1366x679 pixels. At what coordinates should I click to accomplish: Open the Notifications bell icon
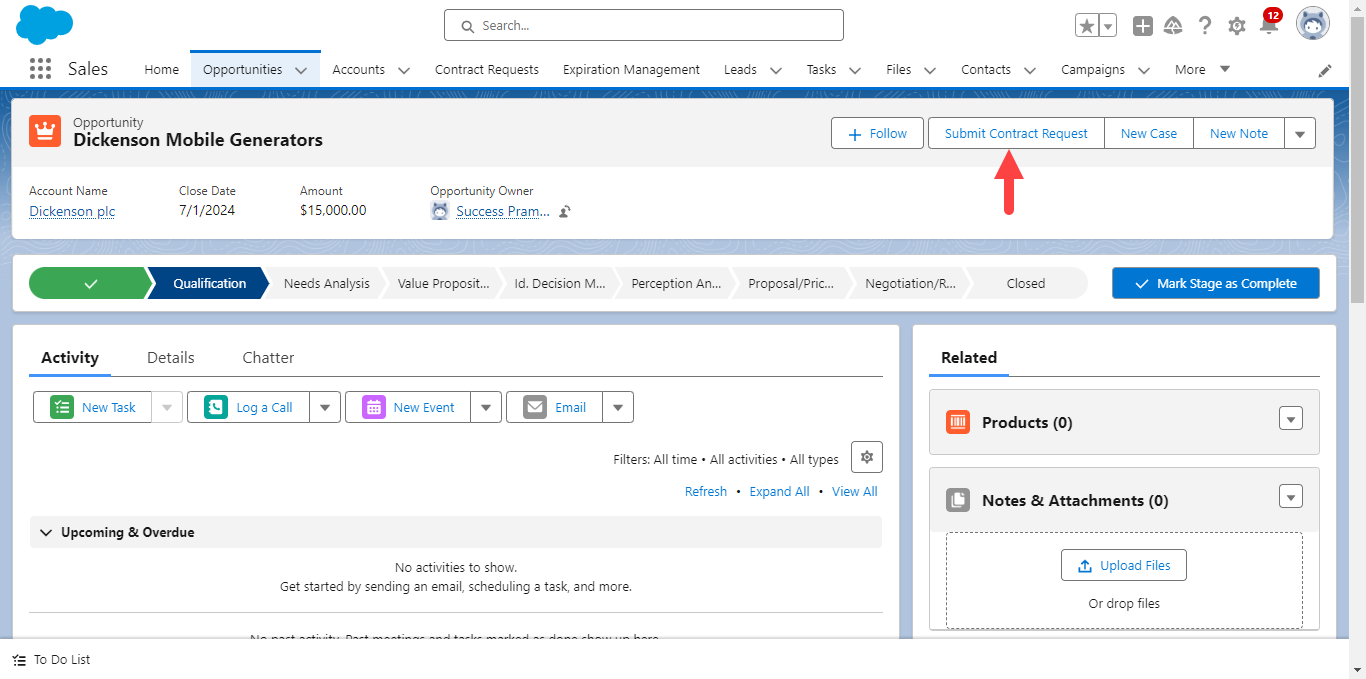1269,26
